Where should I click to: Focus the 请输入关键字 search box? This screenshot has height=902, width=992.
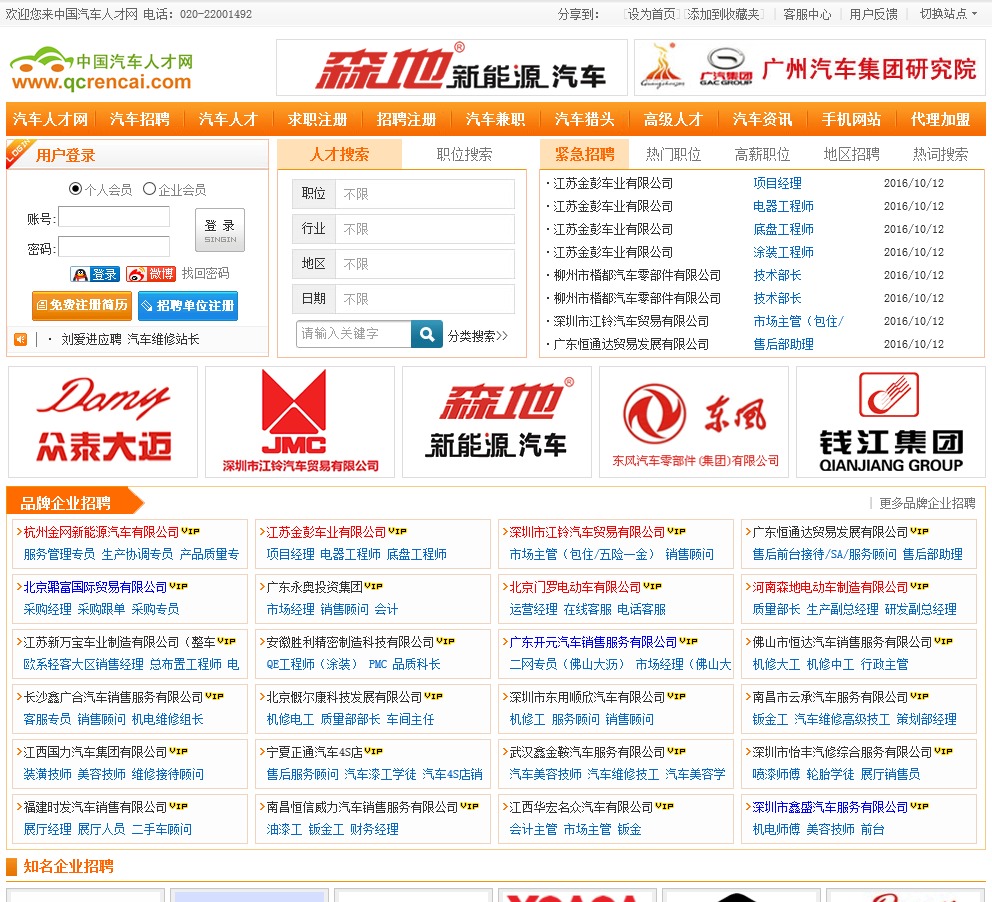tap(354, 334)
